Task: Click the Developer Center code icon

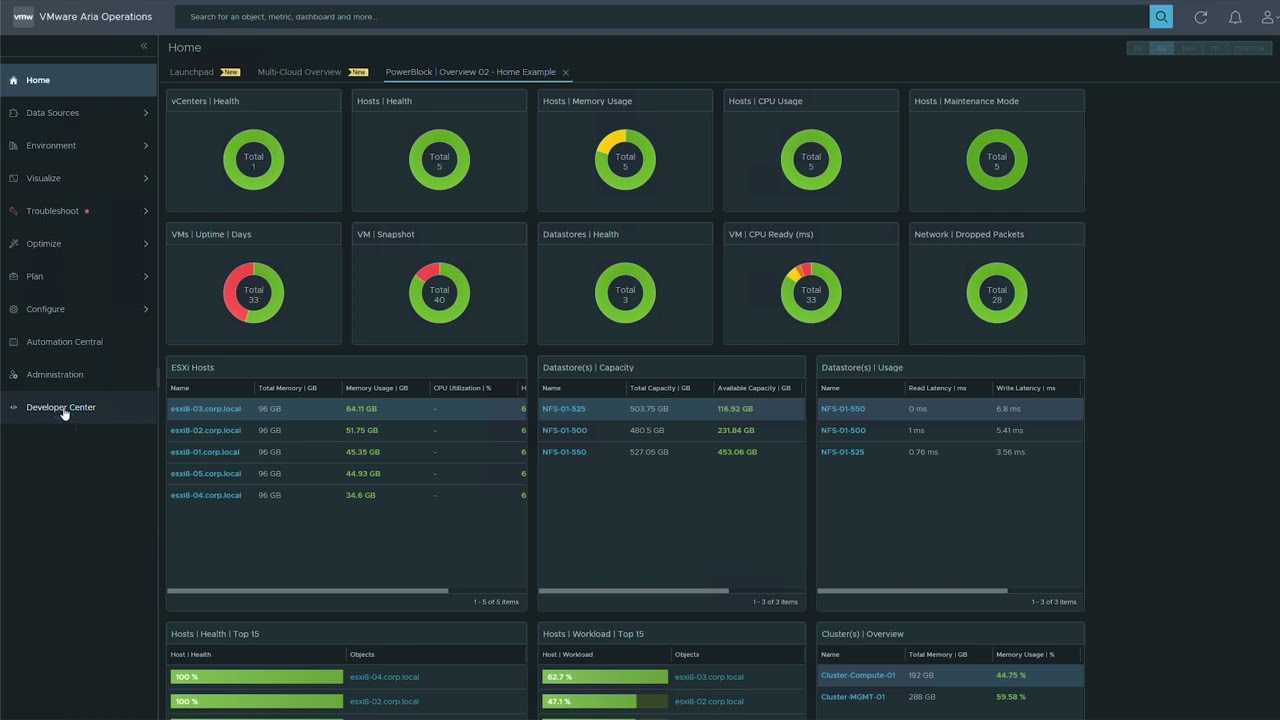Action: coord(13,407)
